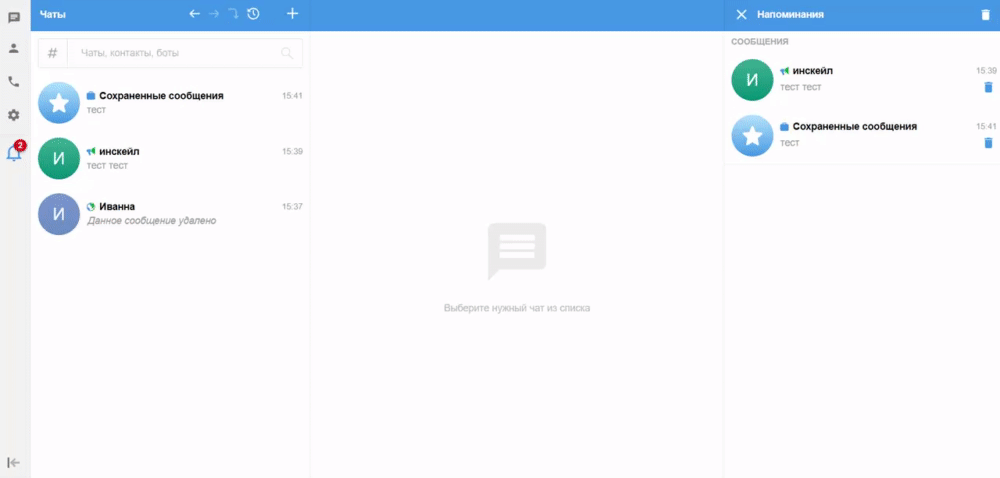Screen dimensions: 1000x478
Task: Focus the chats, contacts, bots search field
Action: point(175,53)
